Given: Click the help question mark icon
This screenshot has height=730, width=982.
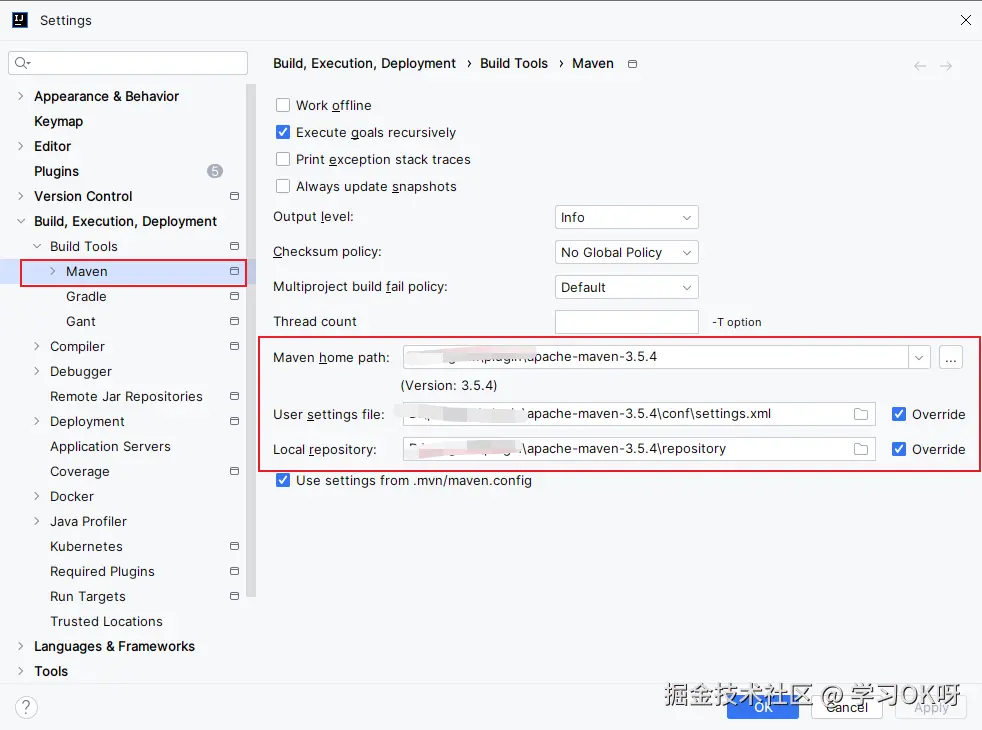Looking at the screenshot, I should (x=26, y=707).
